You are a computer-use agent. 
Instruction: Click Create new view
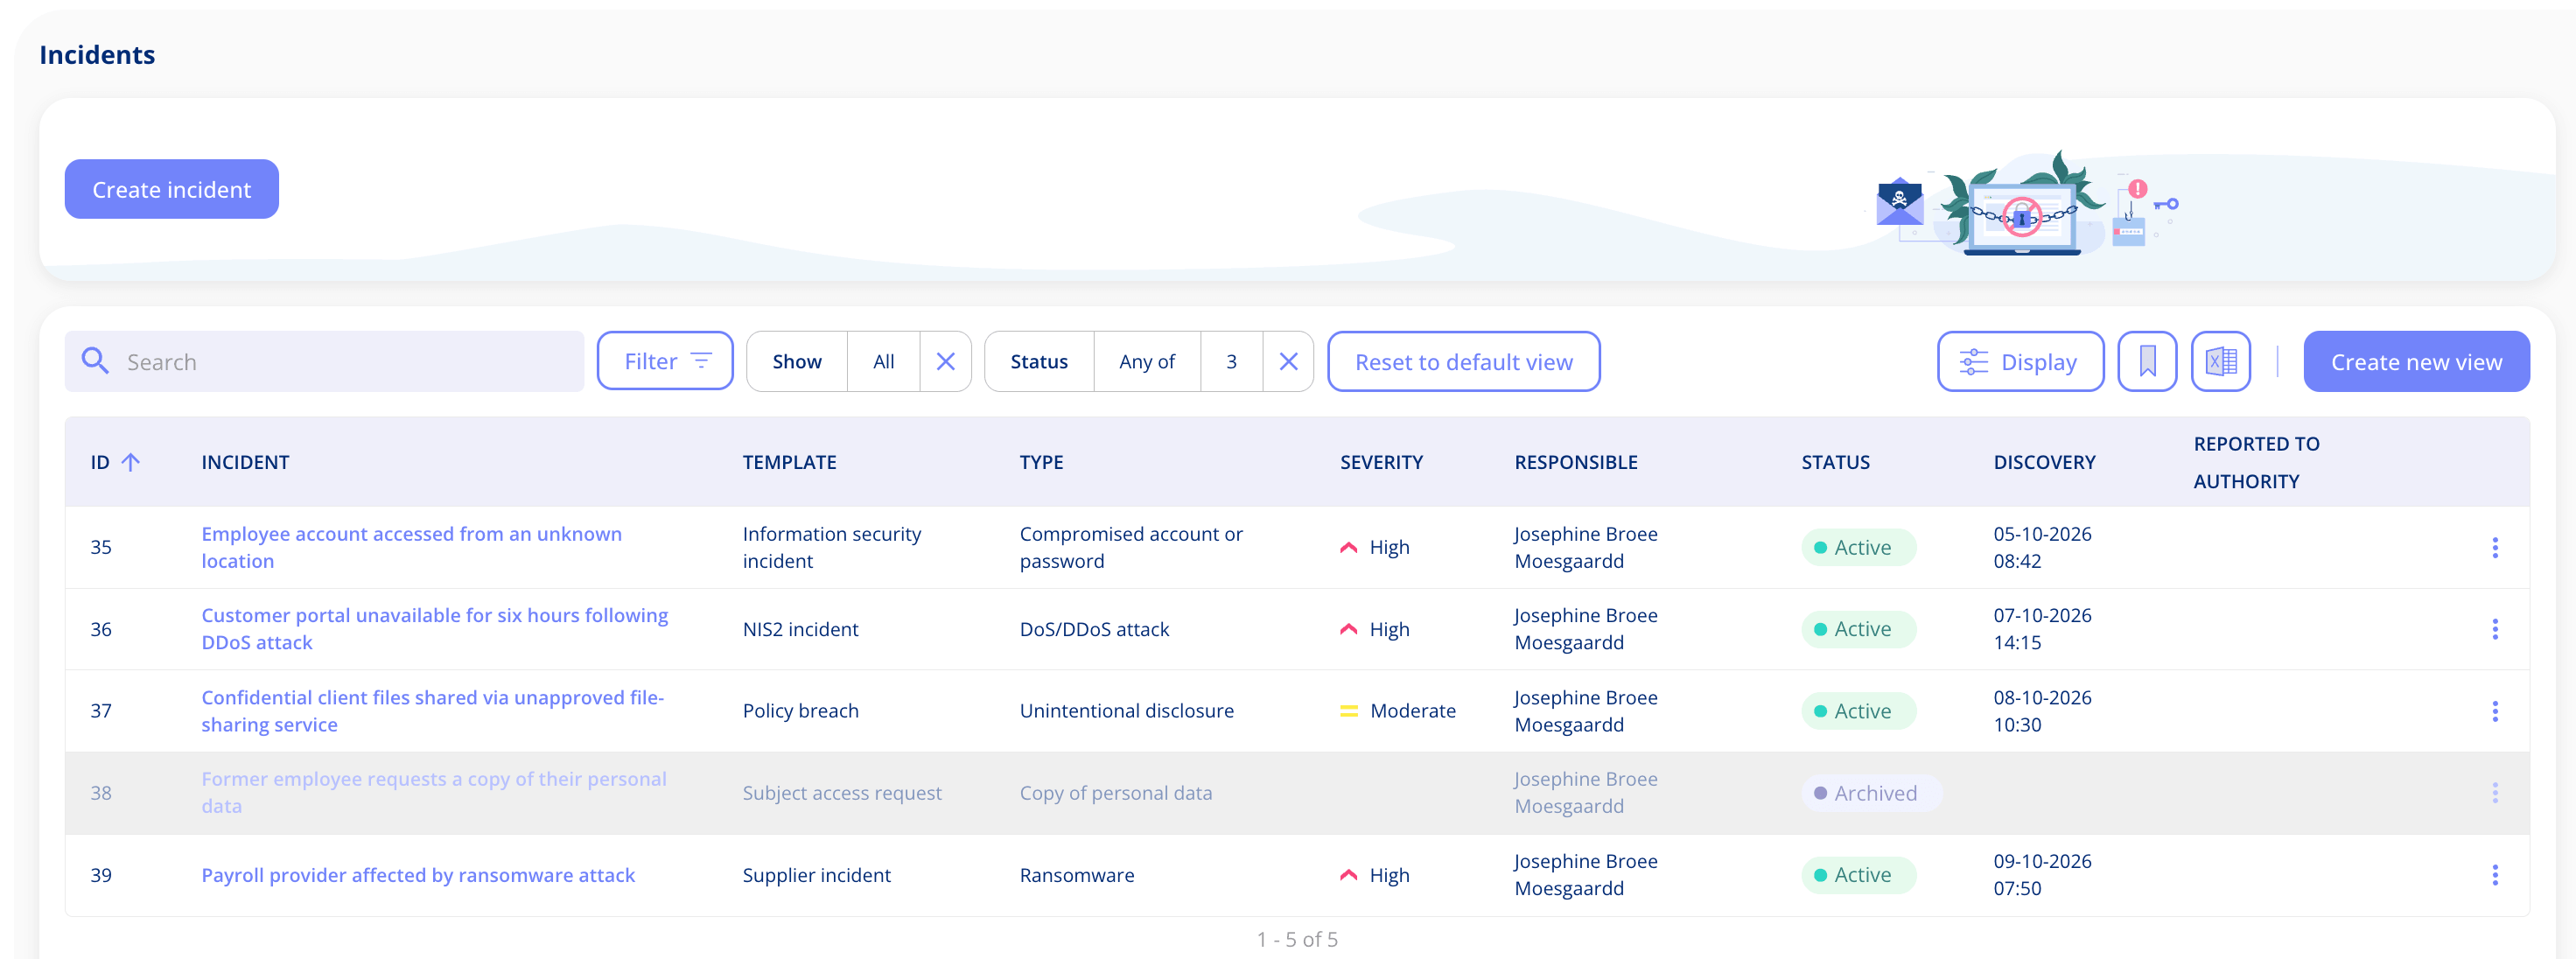pyautogui.click(x=2416, y=362)
